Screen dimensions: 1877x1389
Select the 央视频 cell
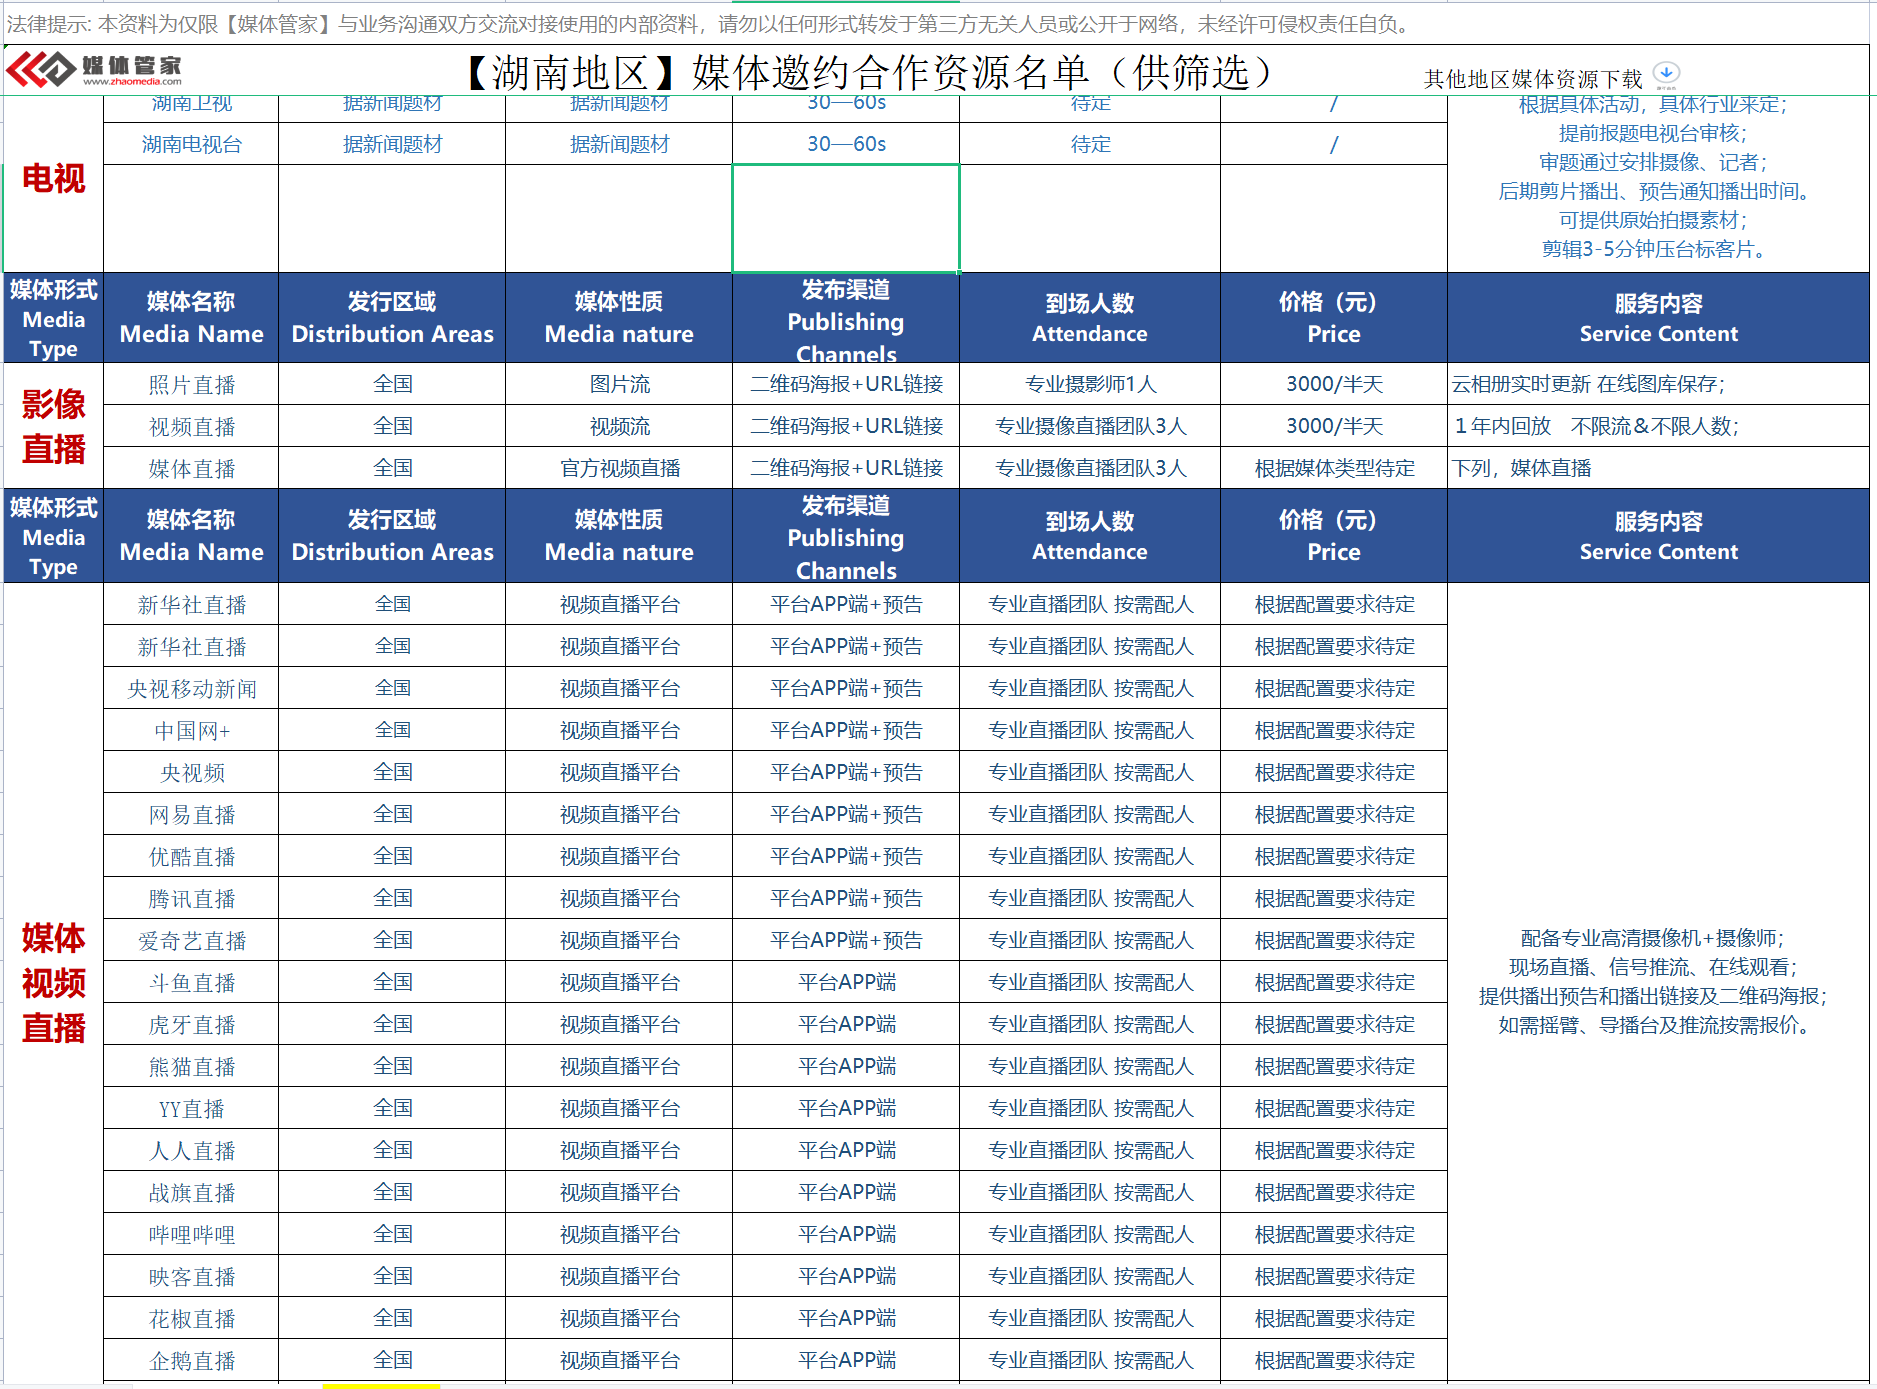pos(191,773)
